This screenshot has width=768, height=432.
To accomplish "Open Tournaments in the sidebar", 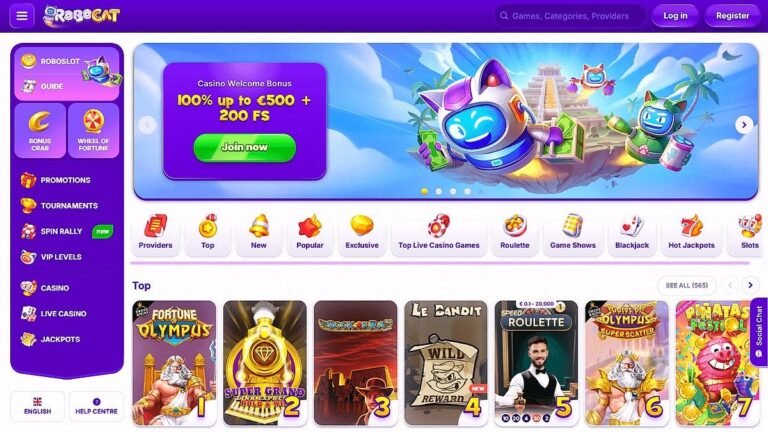I will pos(67,206).
